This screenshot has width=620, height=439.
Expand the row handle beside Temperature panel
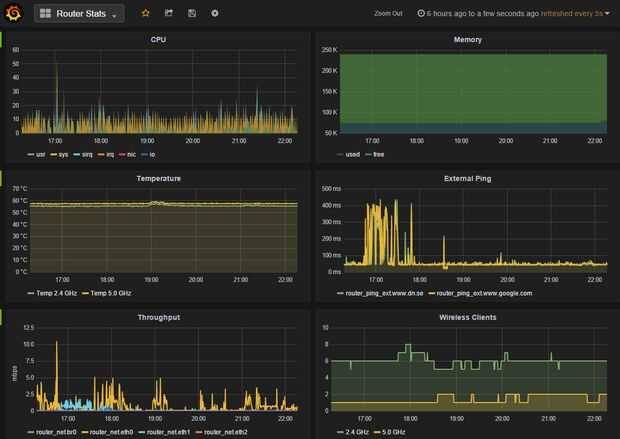(1, 178)
